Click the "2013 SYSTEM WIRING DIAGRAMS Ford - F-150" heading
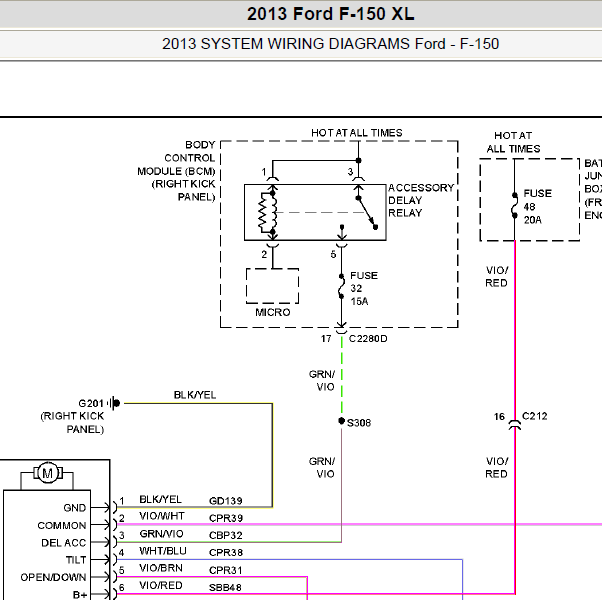602x600 pixels. point(330,44)
